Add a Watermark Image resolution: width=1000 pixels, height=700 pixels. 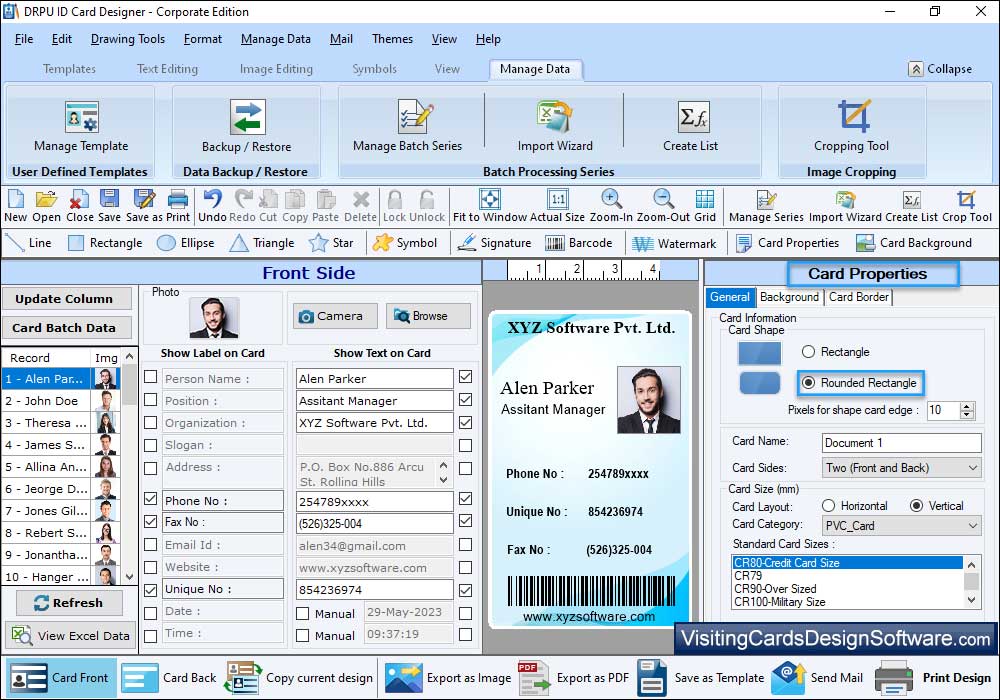(674, 243)
